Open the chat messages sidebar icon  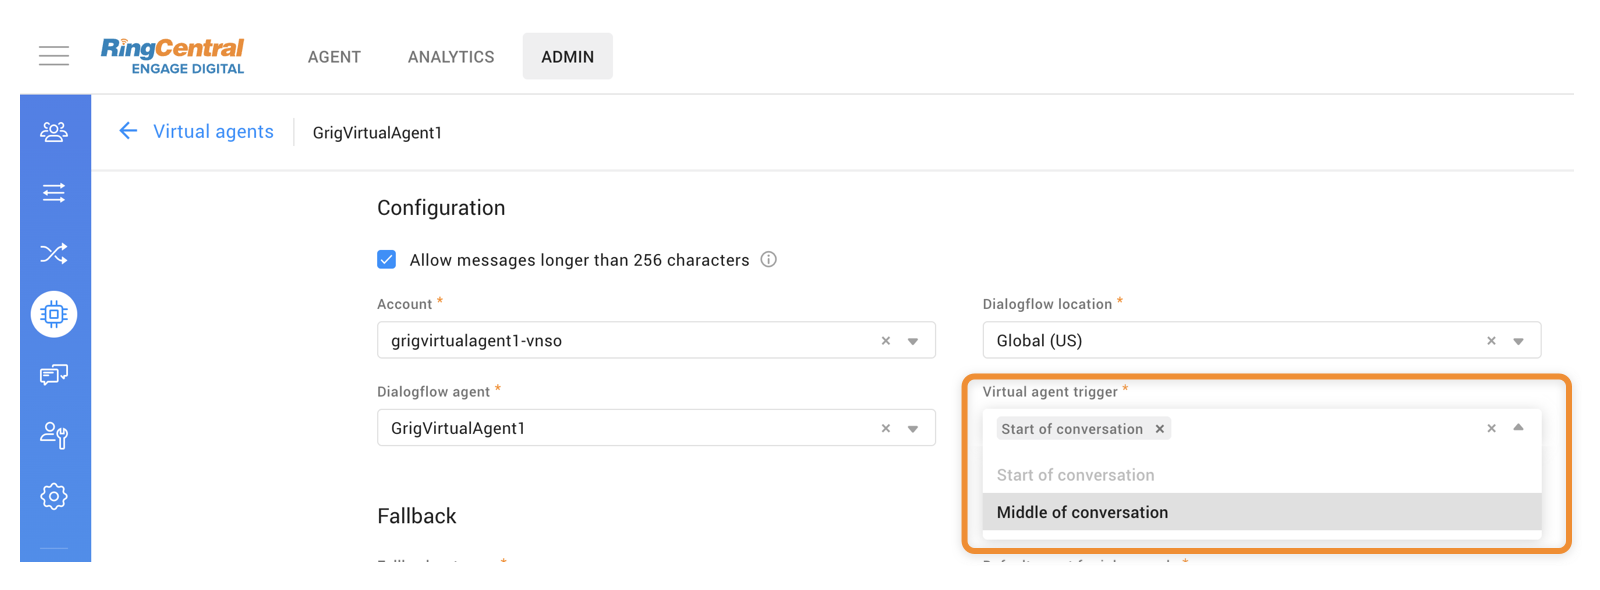pos(54,375)
